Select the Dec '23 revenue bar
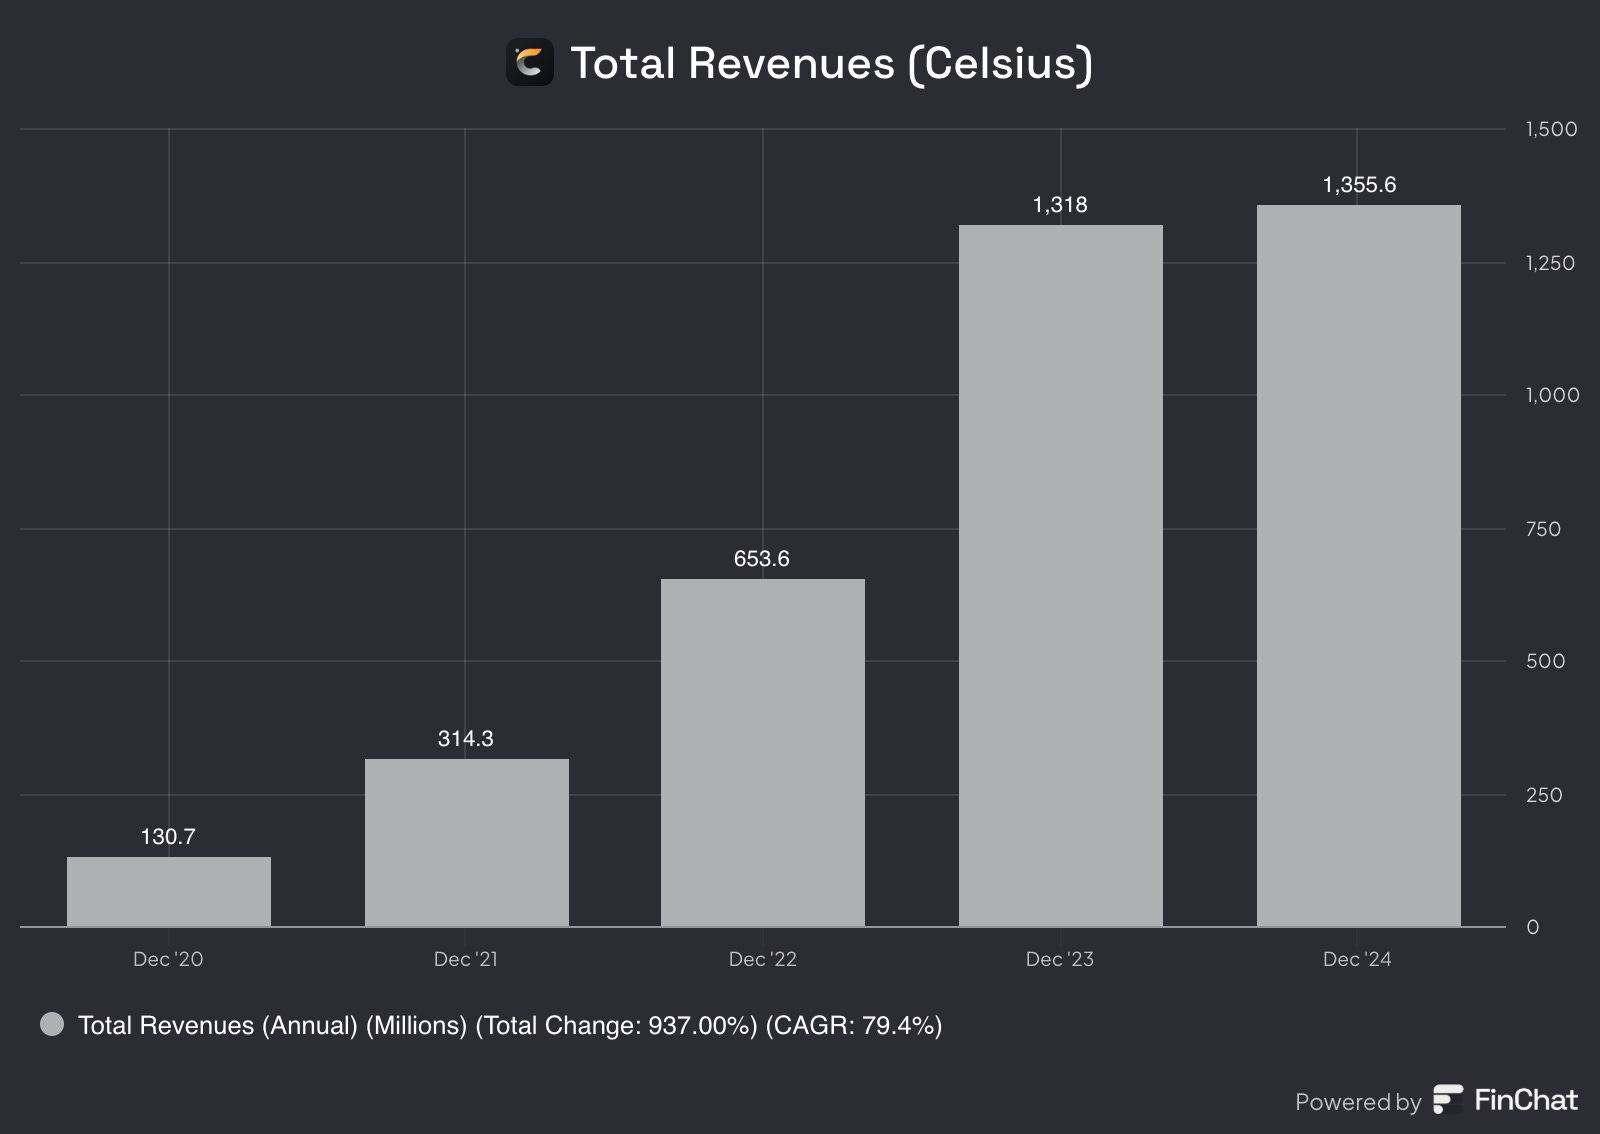 click(x=1061, y=575)
